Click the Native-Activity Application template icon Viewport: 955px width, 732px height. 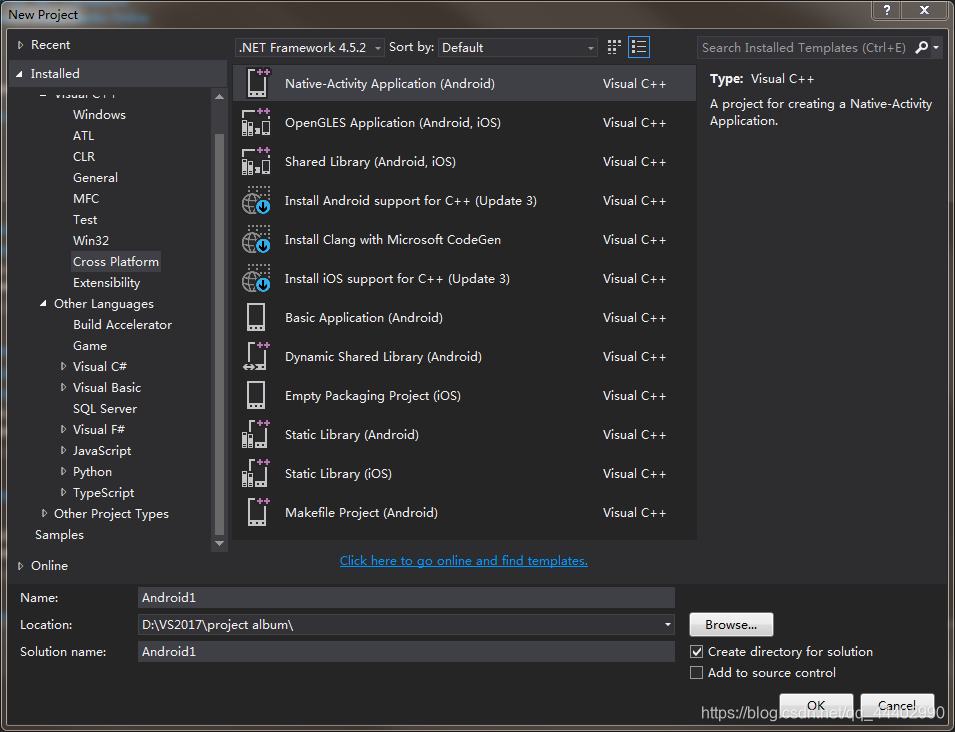pyautogui.click(x=256, y=83)
